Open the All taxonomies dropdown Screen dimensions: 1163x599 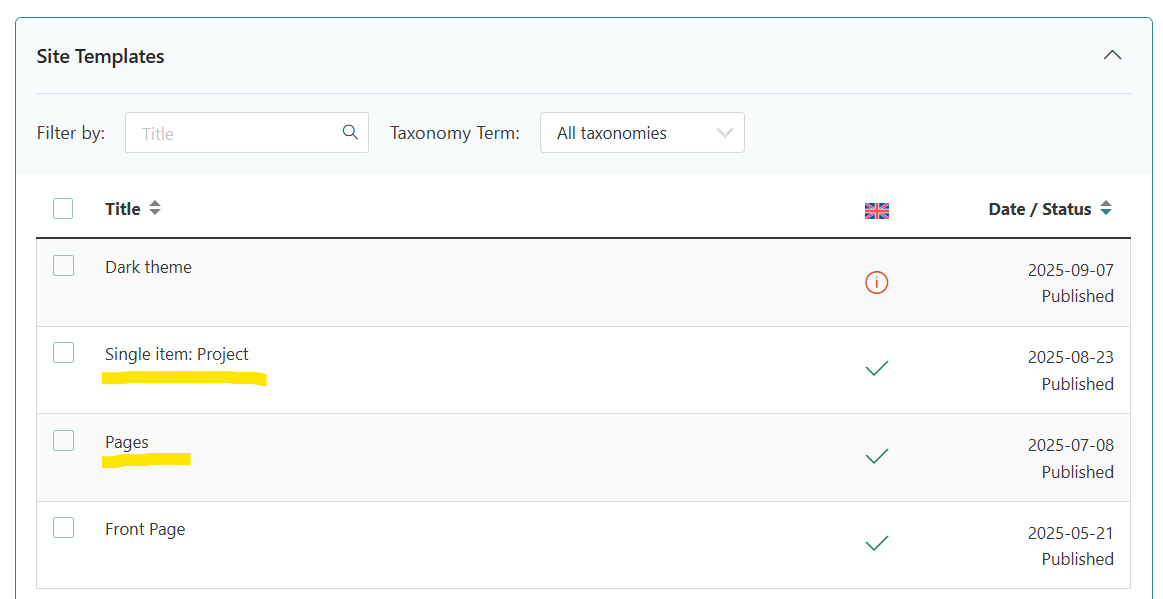tap(642, 133)
